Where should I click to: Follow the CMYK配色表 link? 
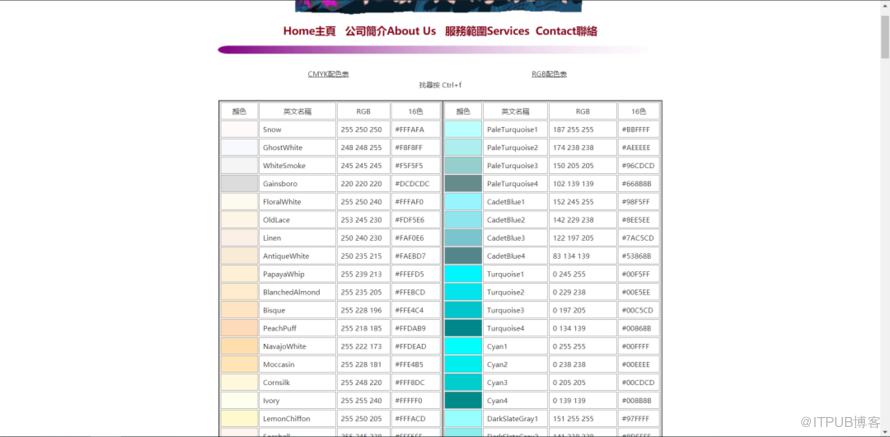click(x=328, y=74)
